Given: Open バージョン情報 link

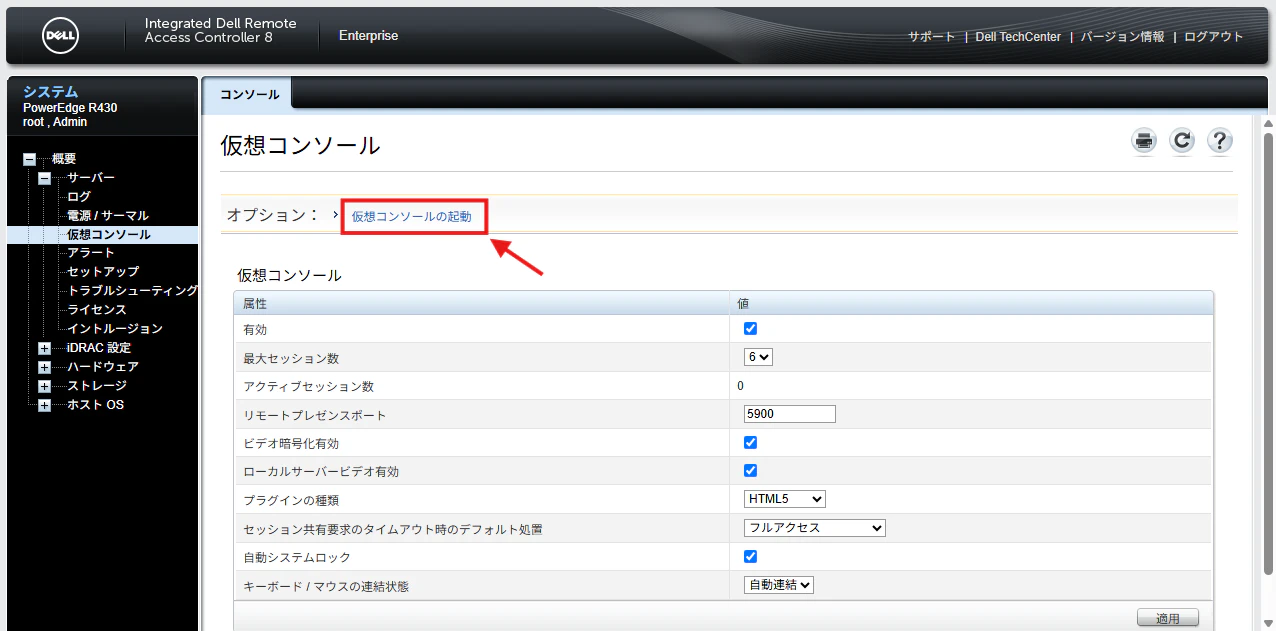Looking at the screenshot, I should (x=1122, y=37).
